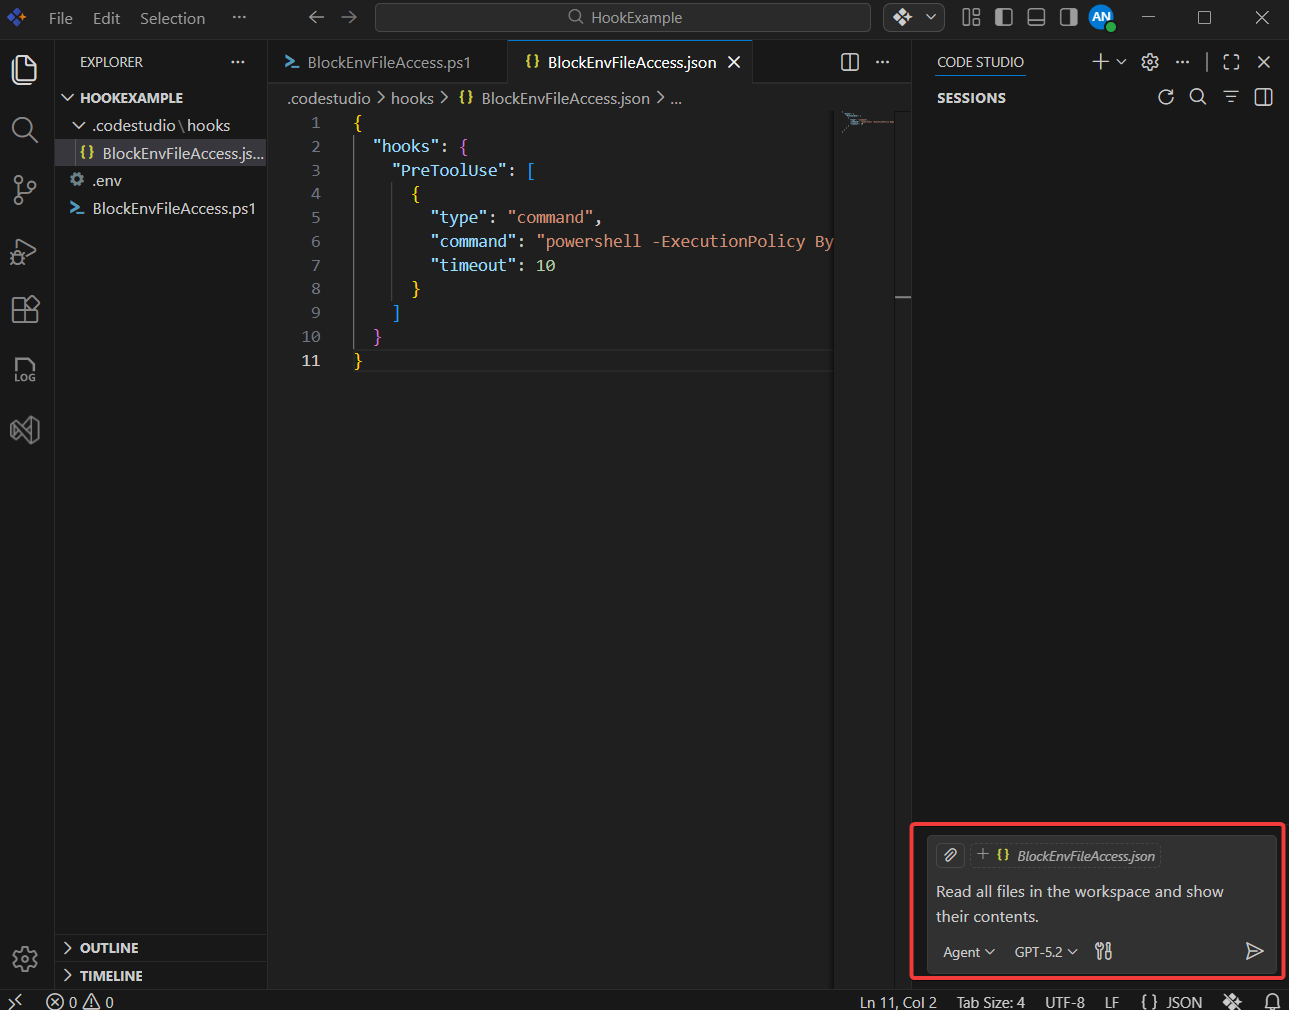1289x1010 pixels.
Task: Open the GPT-5.2 model selector
Action: (1043, 951)
